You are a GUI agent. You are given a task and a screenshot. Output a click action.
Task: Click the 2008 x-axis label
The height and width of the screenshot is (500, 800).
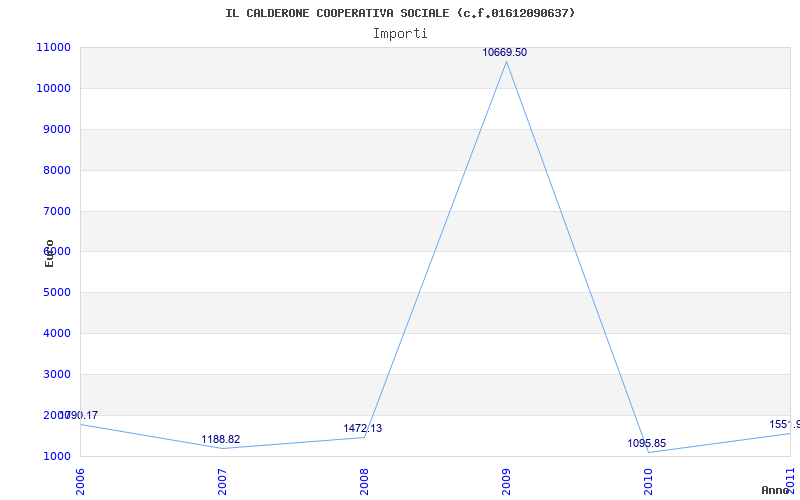click(364, 483)
